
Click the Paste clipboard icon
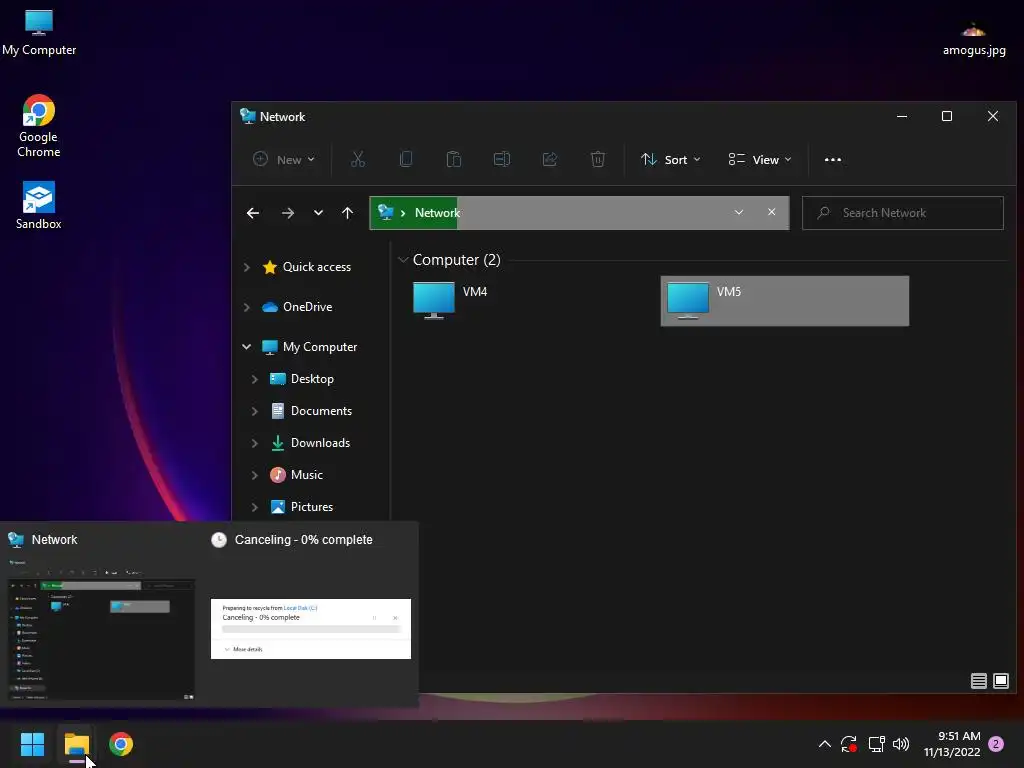(454, 159)
